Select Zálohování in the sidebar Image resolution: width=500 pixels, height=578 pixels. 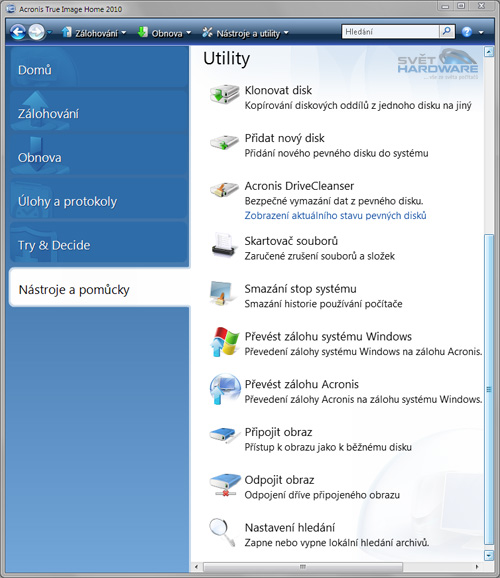click(98, 111)
